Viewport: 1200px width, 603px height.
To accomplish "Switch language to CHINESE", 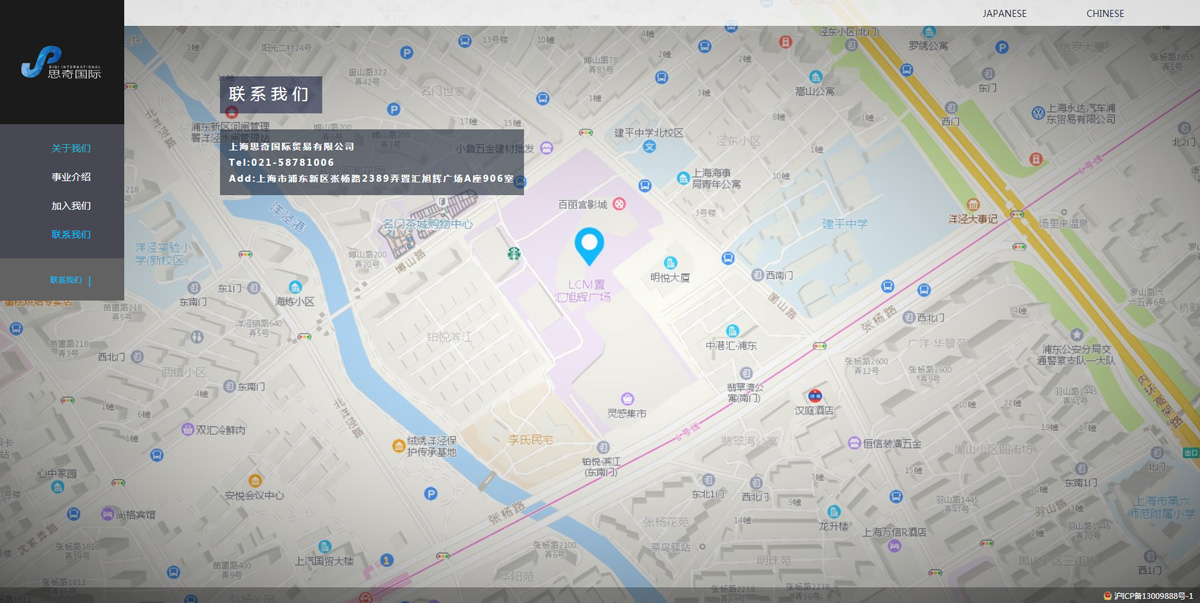I will coord(1105,14).
